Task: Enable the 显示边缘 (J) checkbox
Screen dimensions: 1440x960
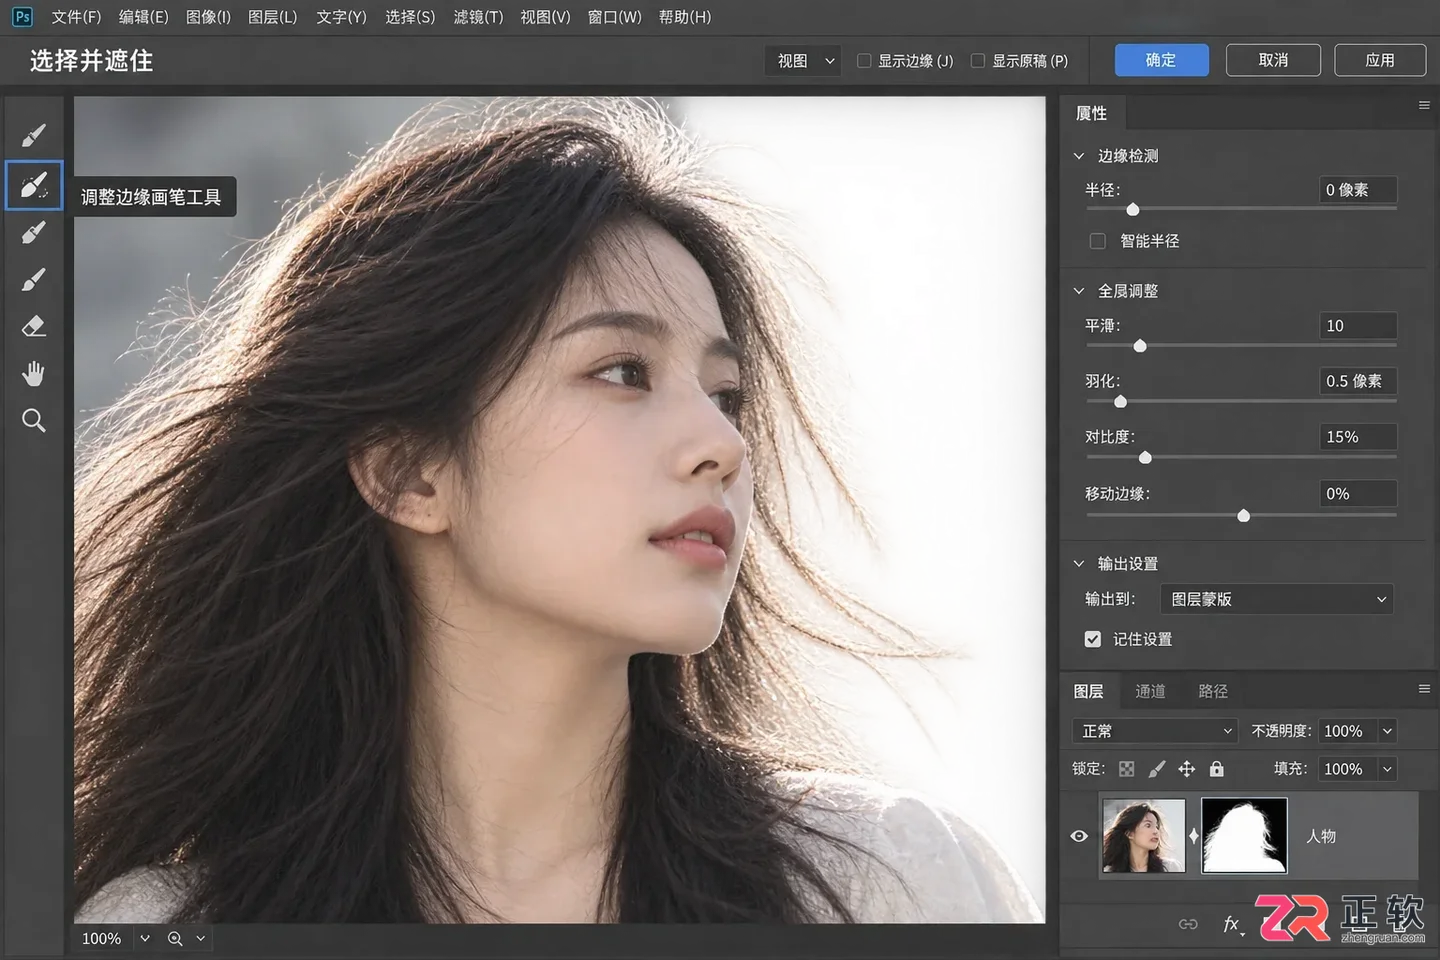Action: click(x=864, y=61)
